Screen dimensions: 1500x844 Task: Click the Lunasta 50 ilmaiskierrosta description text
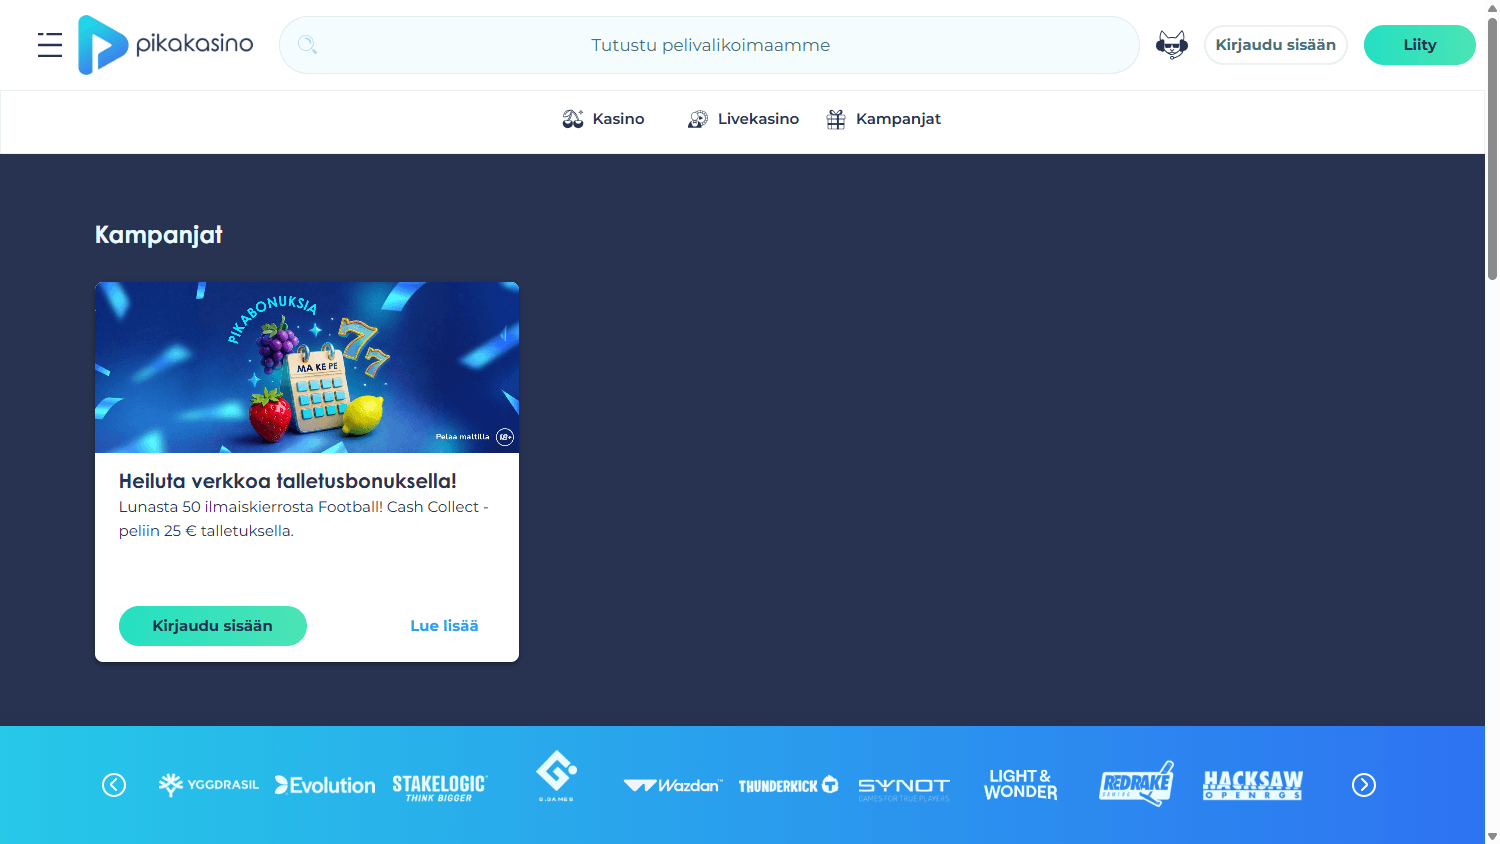(304, 519)
